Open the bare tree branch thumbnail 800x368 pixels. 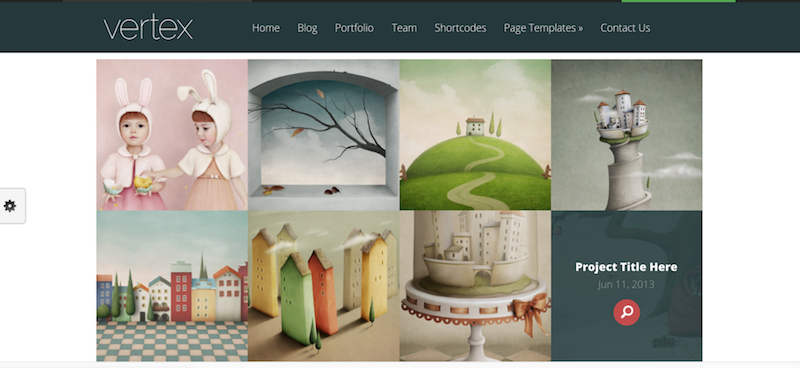click(x=323, y=135)
